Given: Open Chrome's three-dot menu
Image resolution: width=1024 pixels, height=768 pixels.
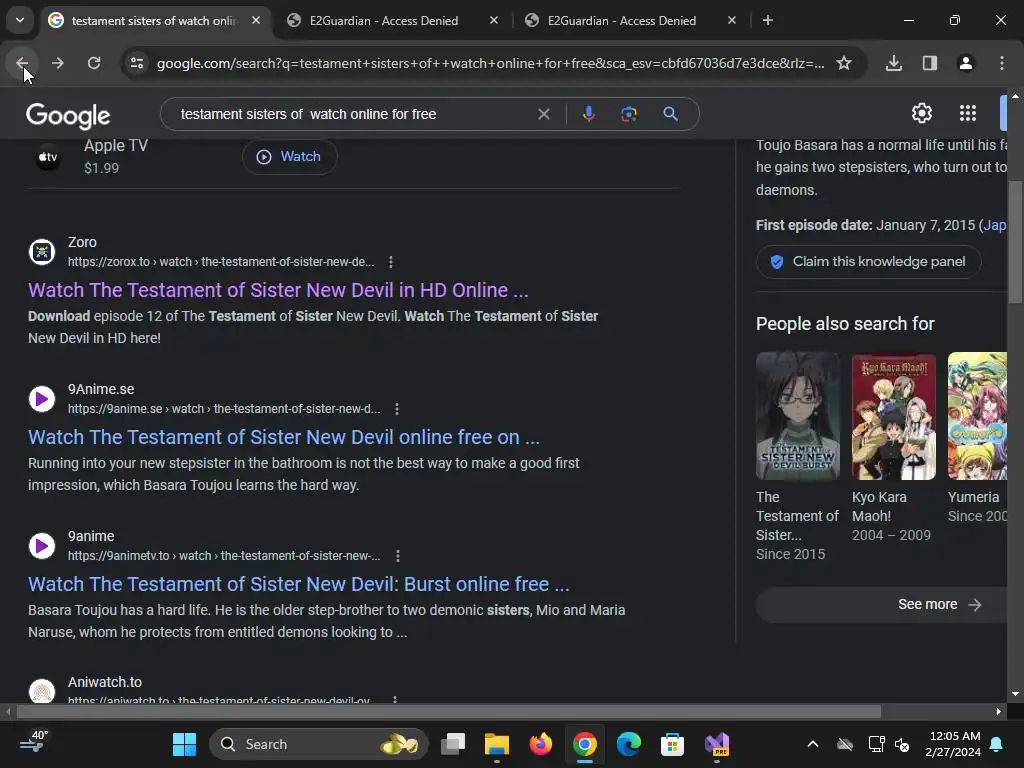Looking at the screenshot, I should click(x=1002, y=63).
